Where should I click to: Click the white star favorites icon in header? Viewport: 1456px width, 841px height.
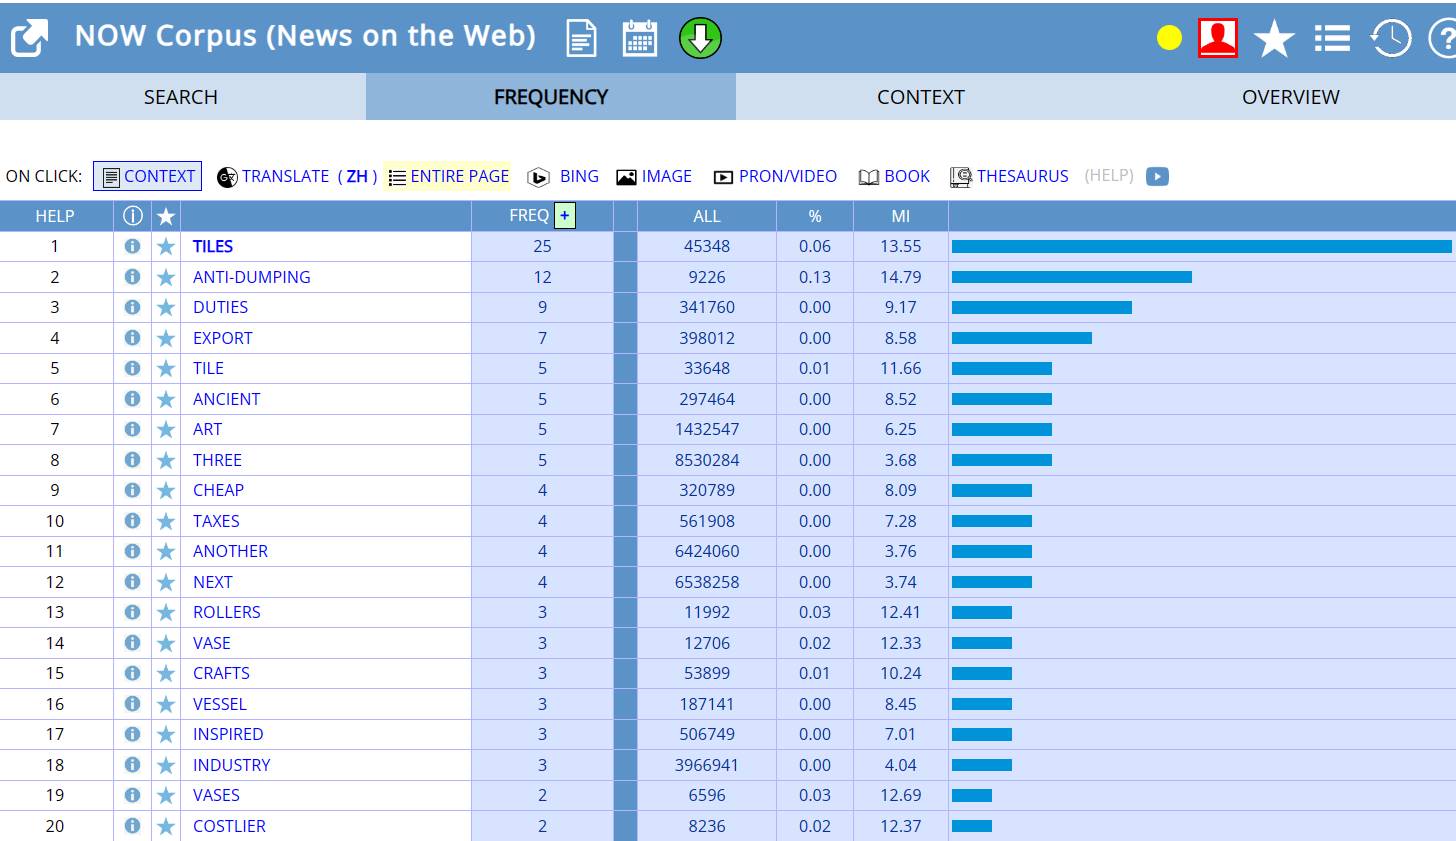(1274, 40)
